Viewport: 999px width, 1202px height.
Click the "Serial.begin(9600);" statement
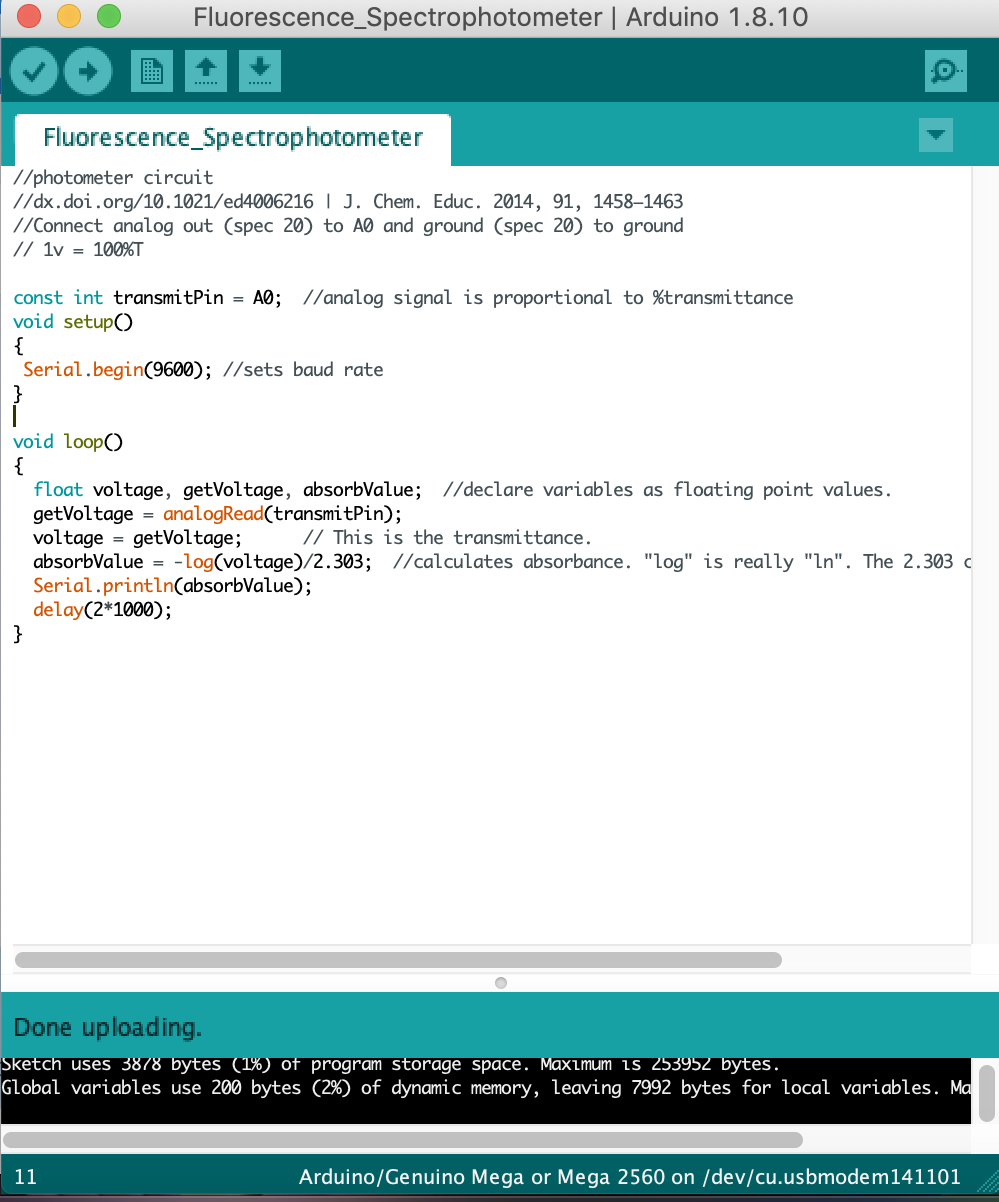[x=118, y=370]
